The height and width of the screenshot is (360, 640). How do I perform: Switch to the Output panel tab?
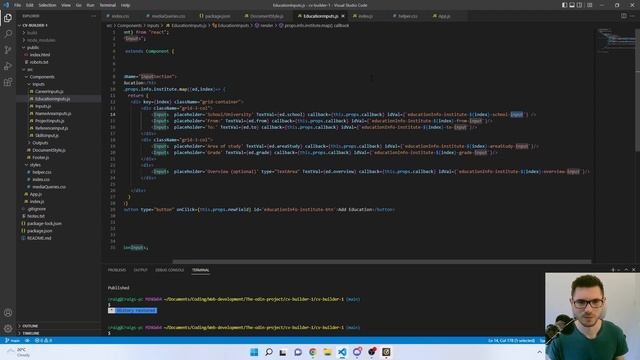(x=140, y=270)
